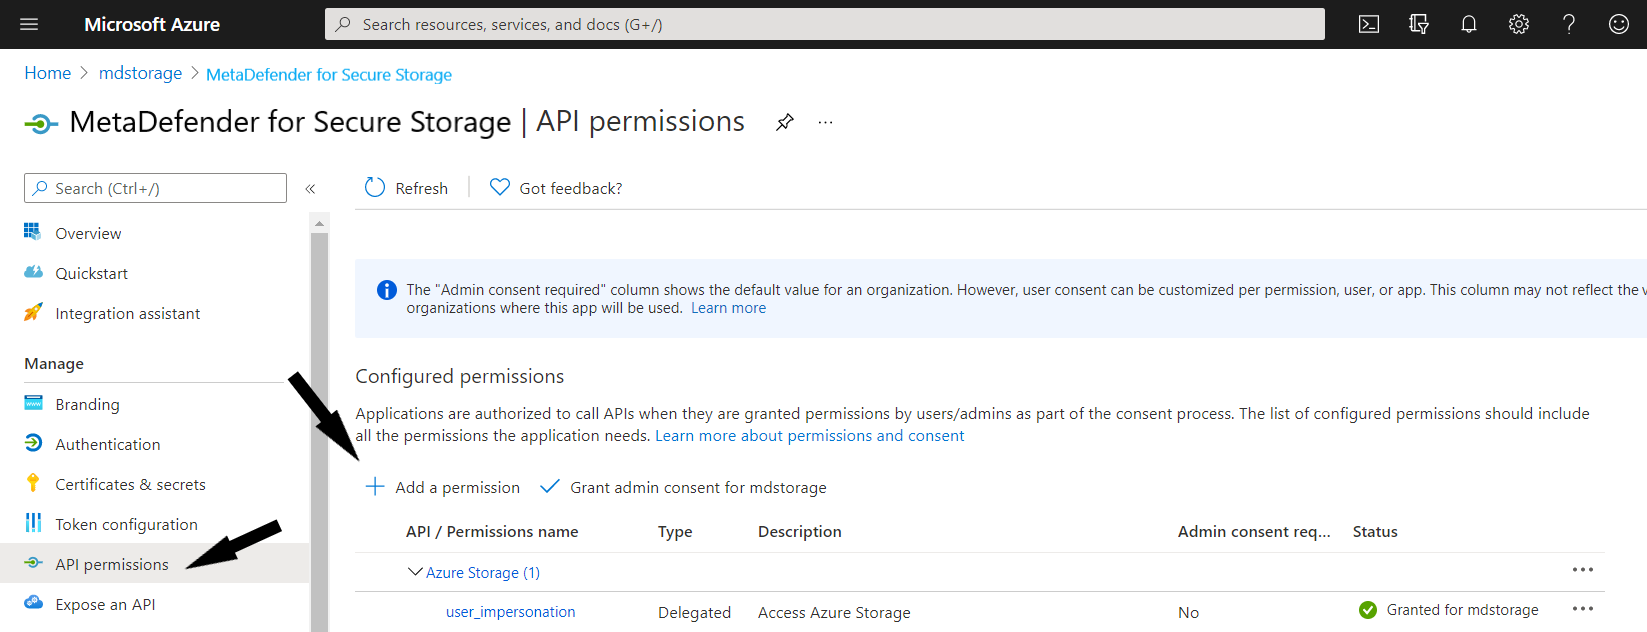The width and height of the screenshot is (1647, 632).
Task: Click the Quickstart cloud icon
Action: 33,272
